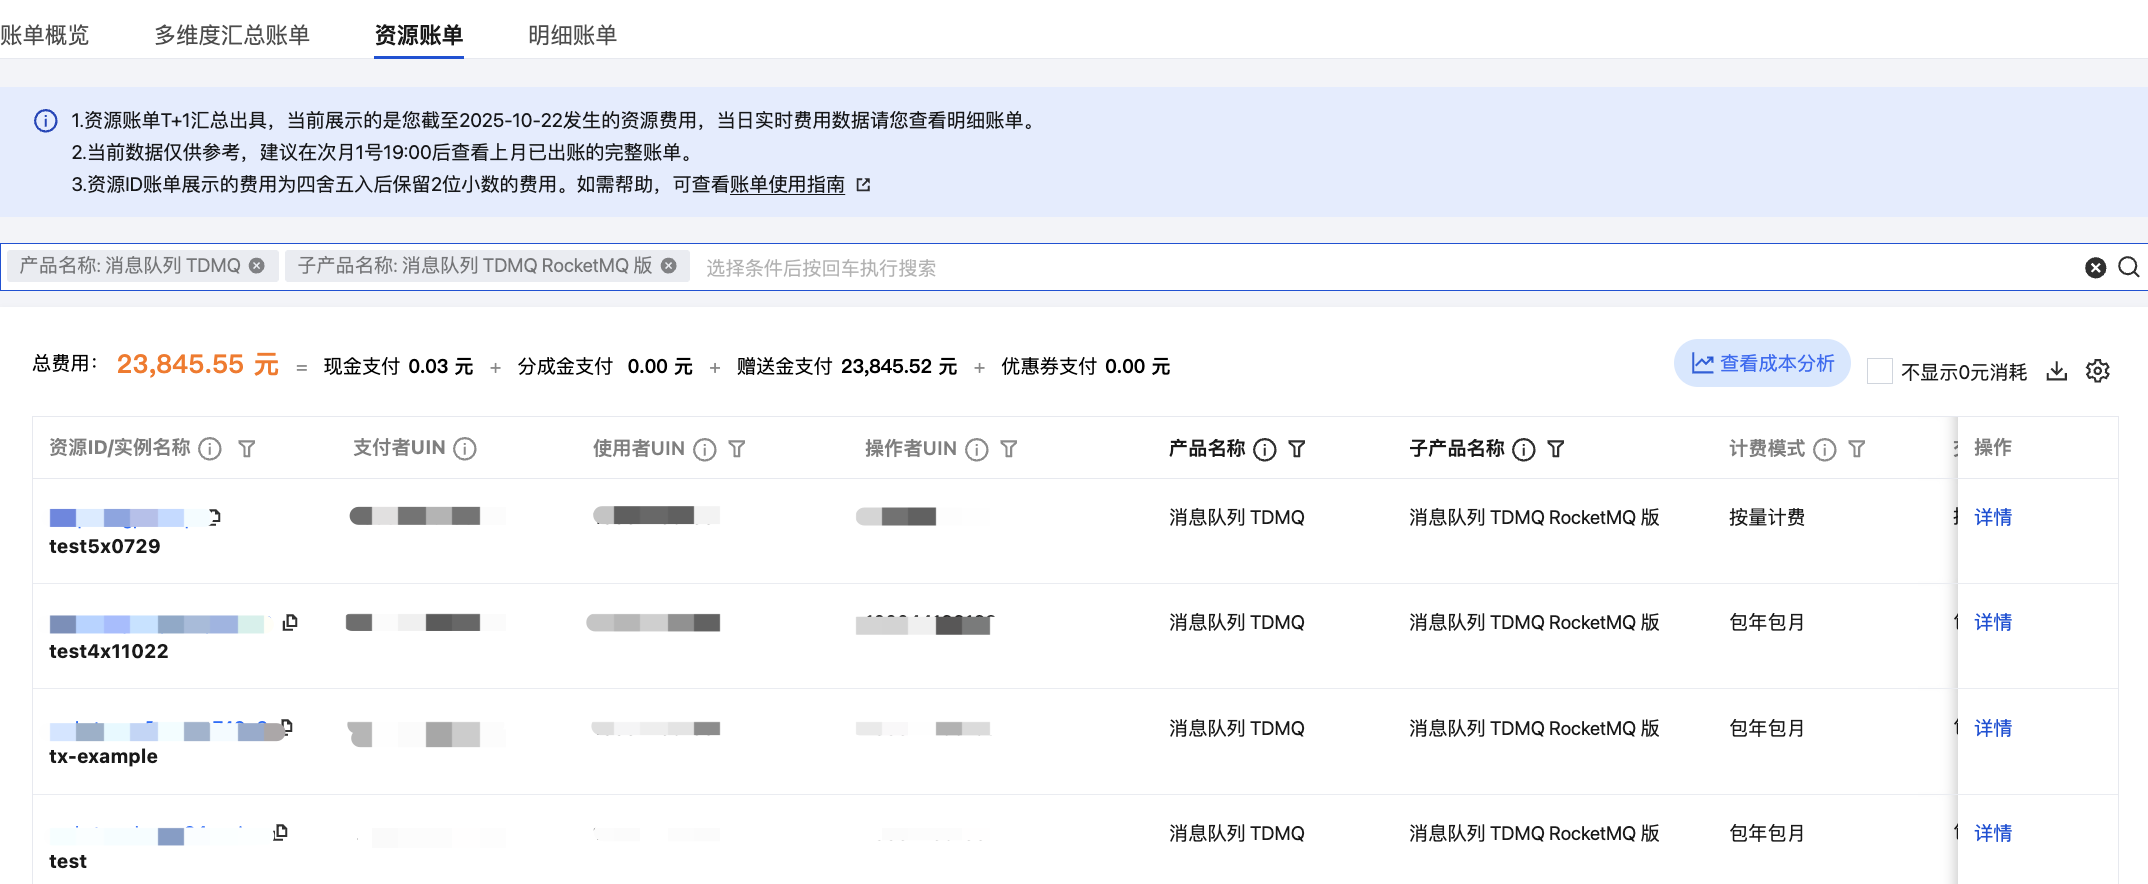Viewport: 2148px width, 884px height.
Task: Open the 资源ID/实例名称 column filter
Action: 247,449
